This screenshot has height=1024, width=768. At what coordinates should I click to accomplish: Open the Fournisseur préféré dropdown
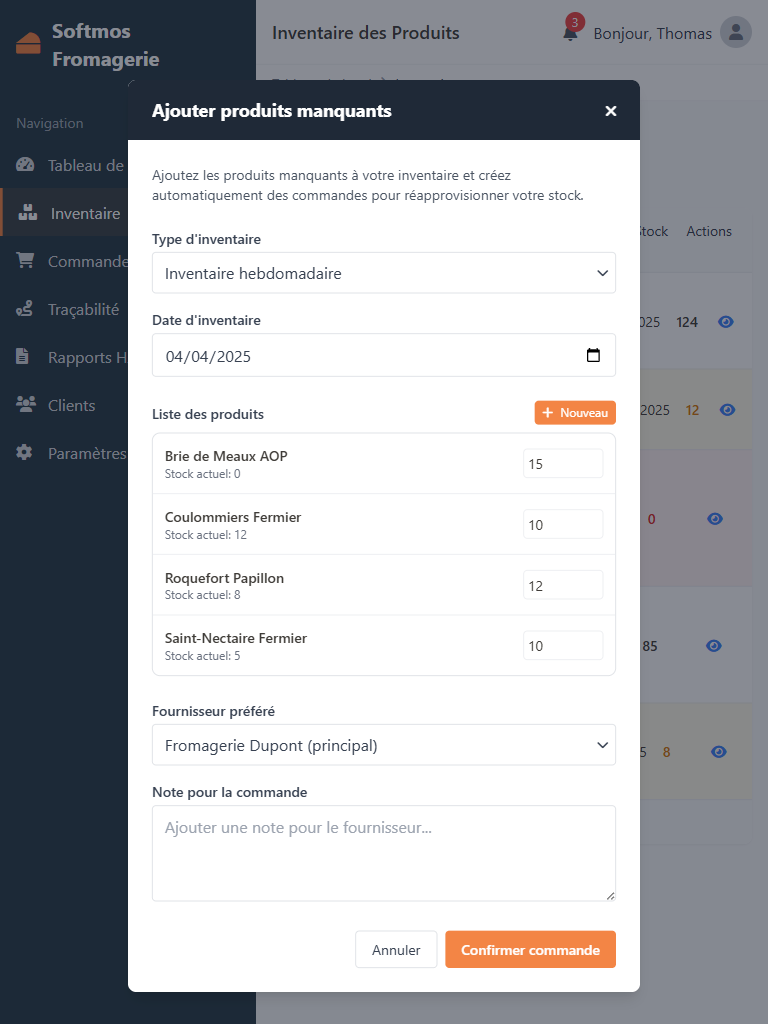[384, 745]
